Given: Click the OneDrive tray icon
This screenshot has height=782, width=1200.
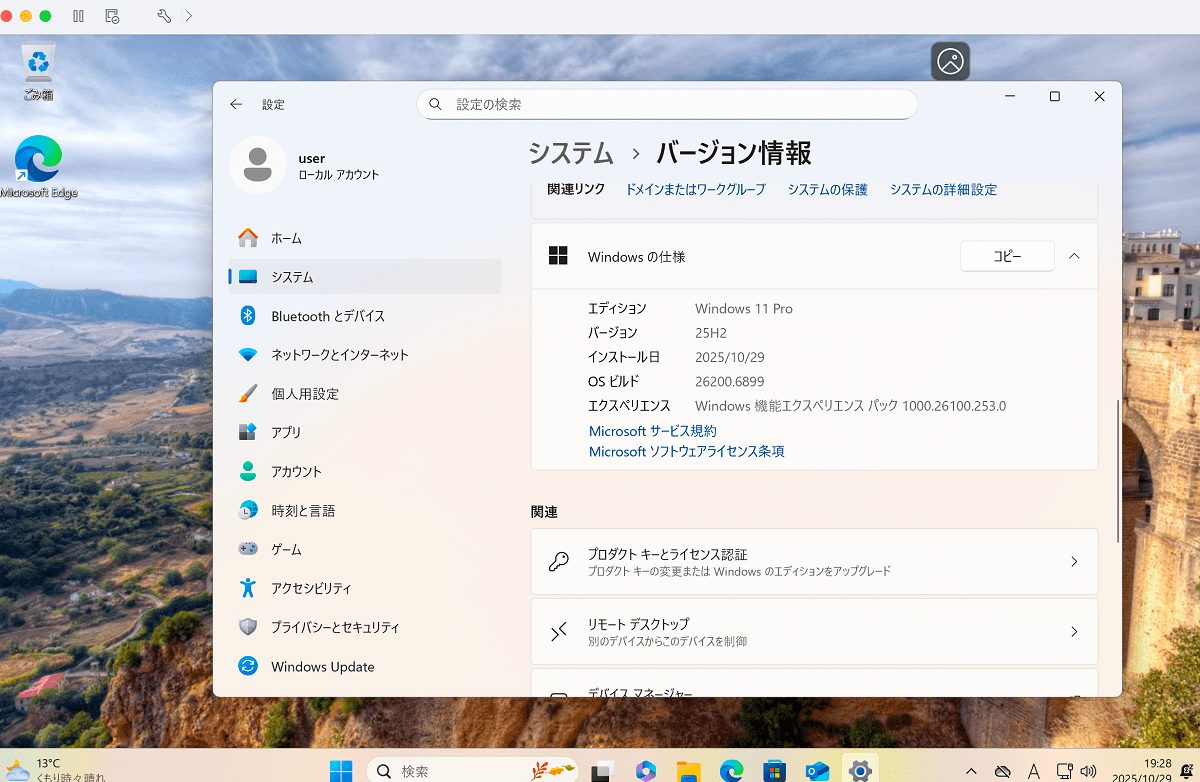Looking at the screenshot, I should click(1003, 771).
